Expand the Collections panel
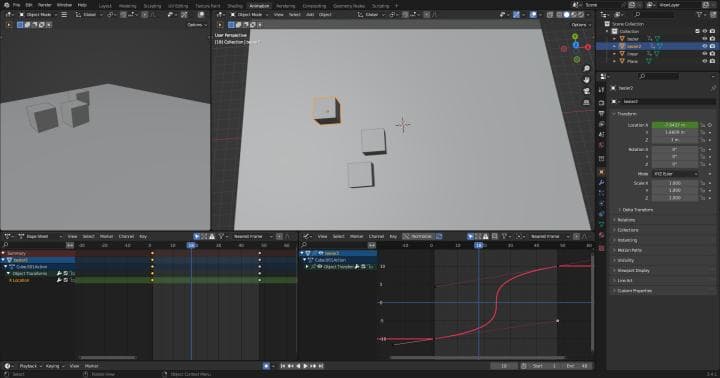Image resolution: width=720 pixels, height=378 pixels. 627,230
